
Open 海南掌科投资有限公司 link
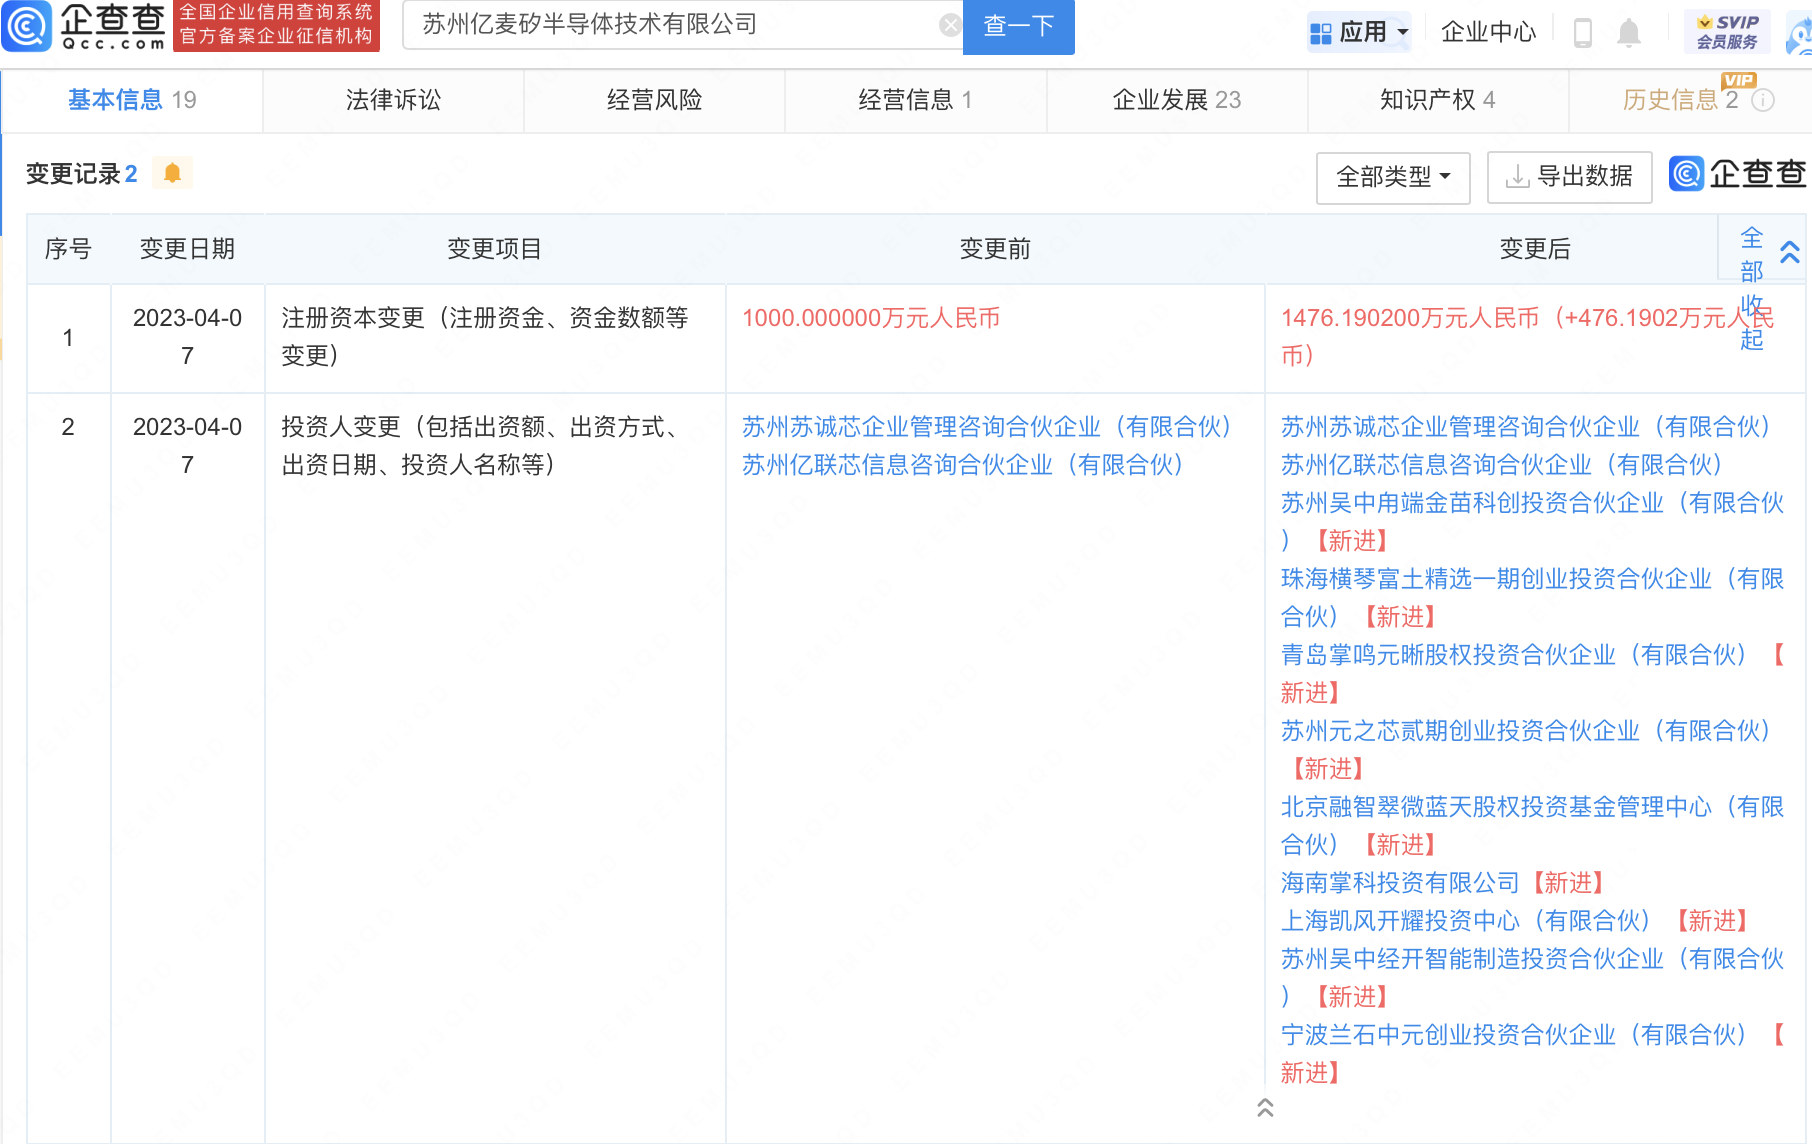[x=1400, y=883]
